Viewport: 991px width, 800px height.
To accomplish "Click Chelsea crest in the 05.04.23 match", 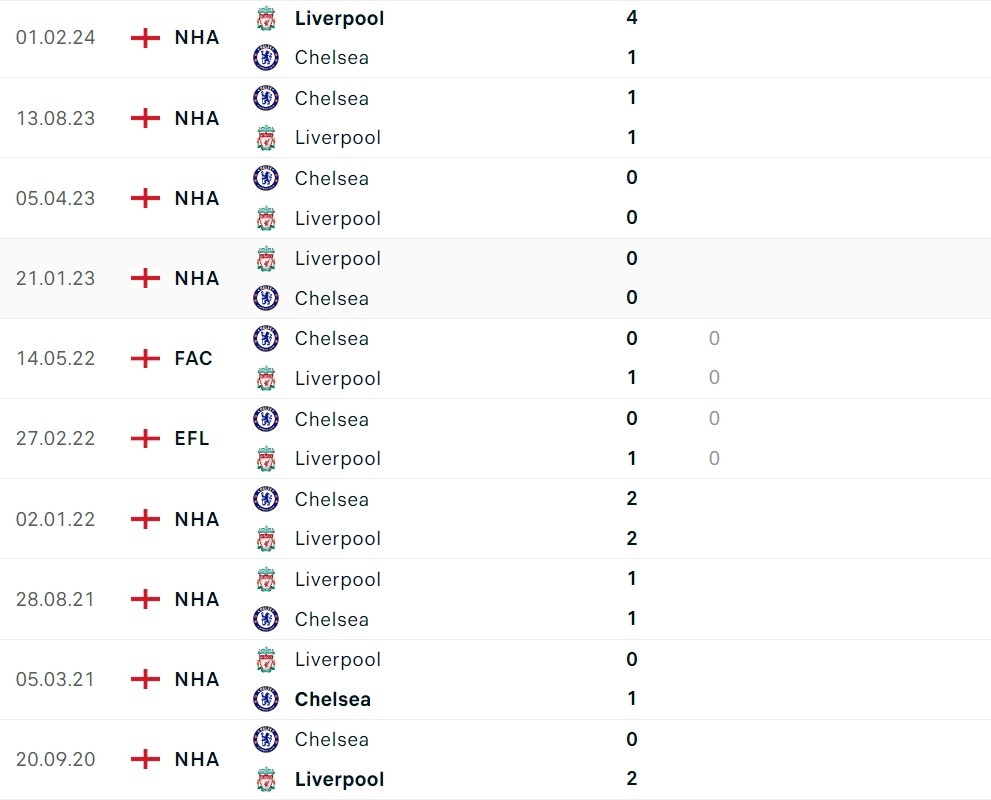I will pyautogui.click(x=266, y=178).
